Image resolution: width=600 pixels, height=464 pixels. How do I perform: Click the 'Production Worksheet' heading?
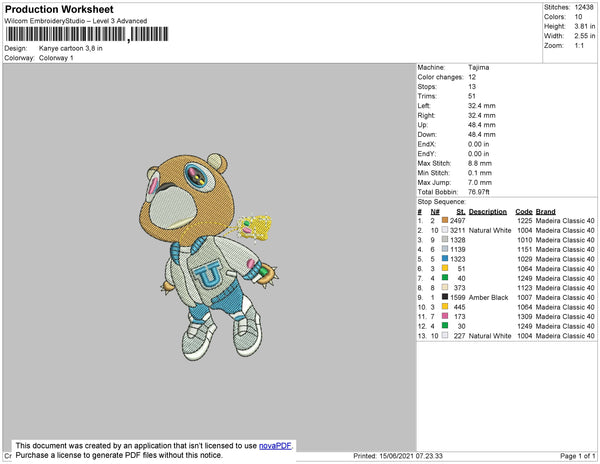point(59,9)
